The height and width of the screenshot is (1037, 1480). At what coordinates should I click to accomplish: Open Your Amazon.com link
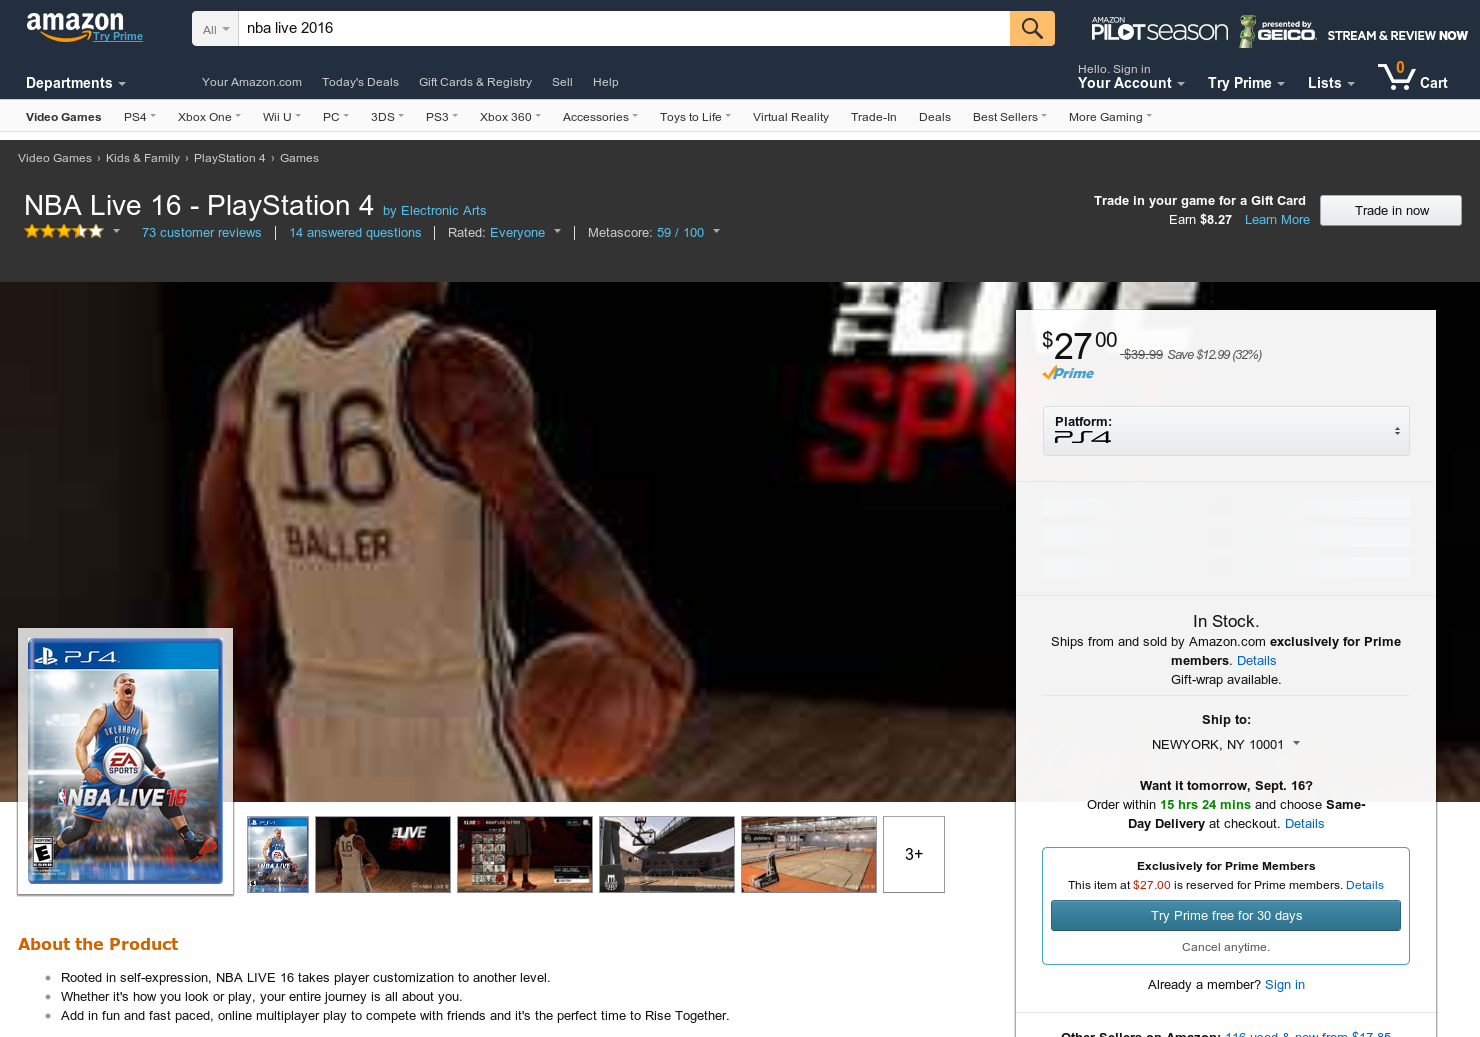point(252,82)
